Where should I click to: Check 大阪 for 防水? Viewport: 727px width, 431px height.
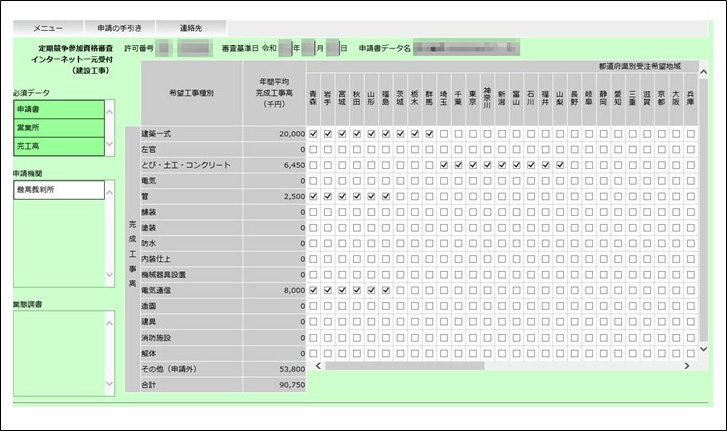click(x=676, y=243)
